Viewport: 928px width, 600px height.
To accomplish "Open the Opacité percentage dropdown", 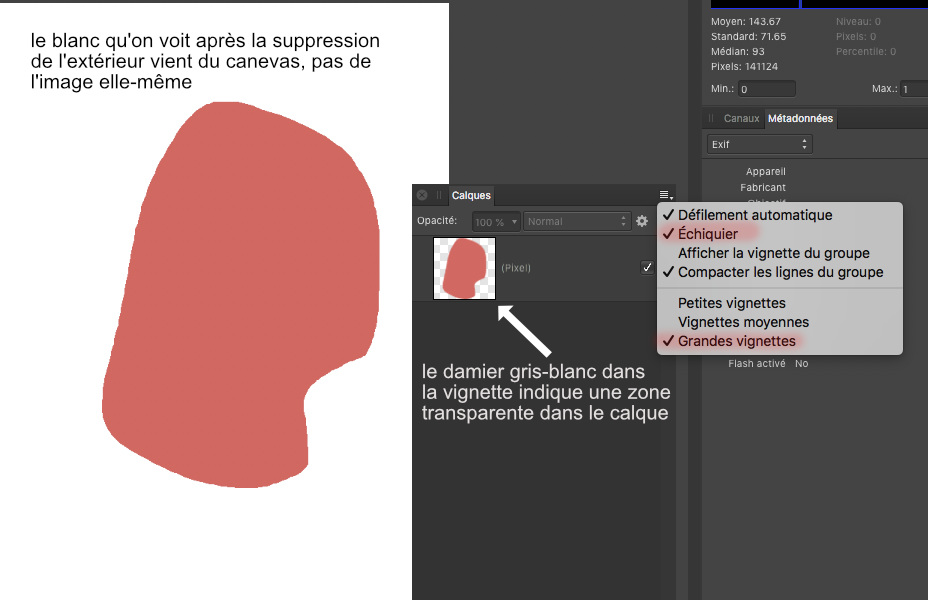I will pyautogui.click(x=496, y=222).
